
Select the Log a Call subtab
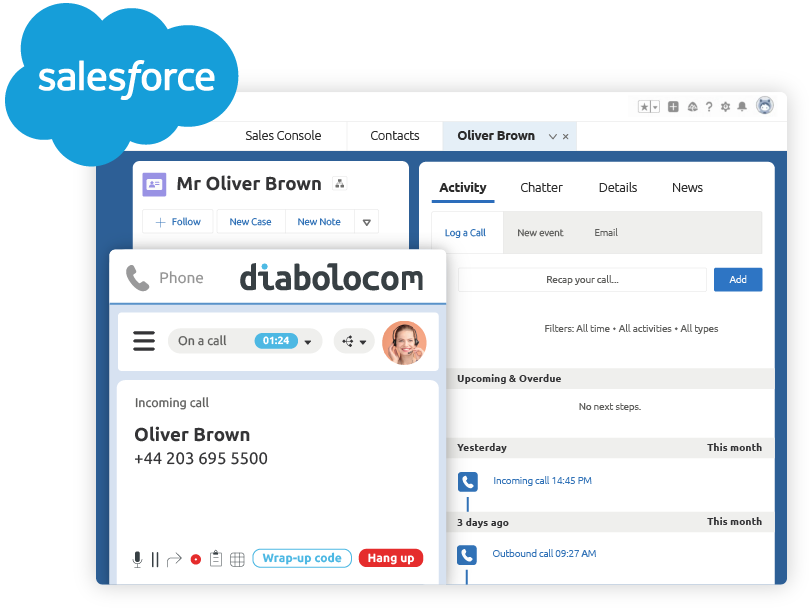pyautogui.click(x=465, y=233)
